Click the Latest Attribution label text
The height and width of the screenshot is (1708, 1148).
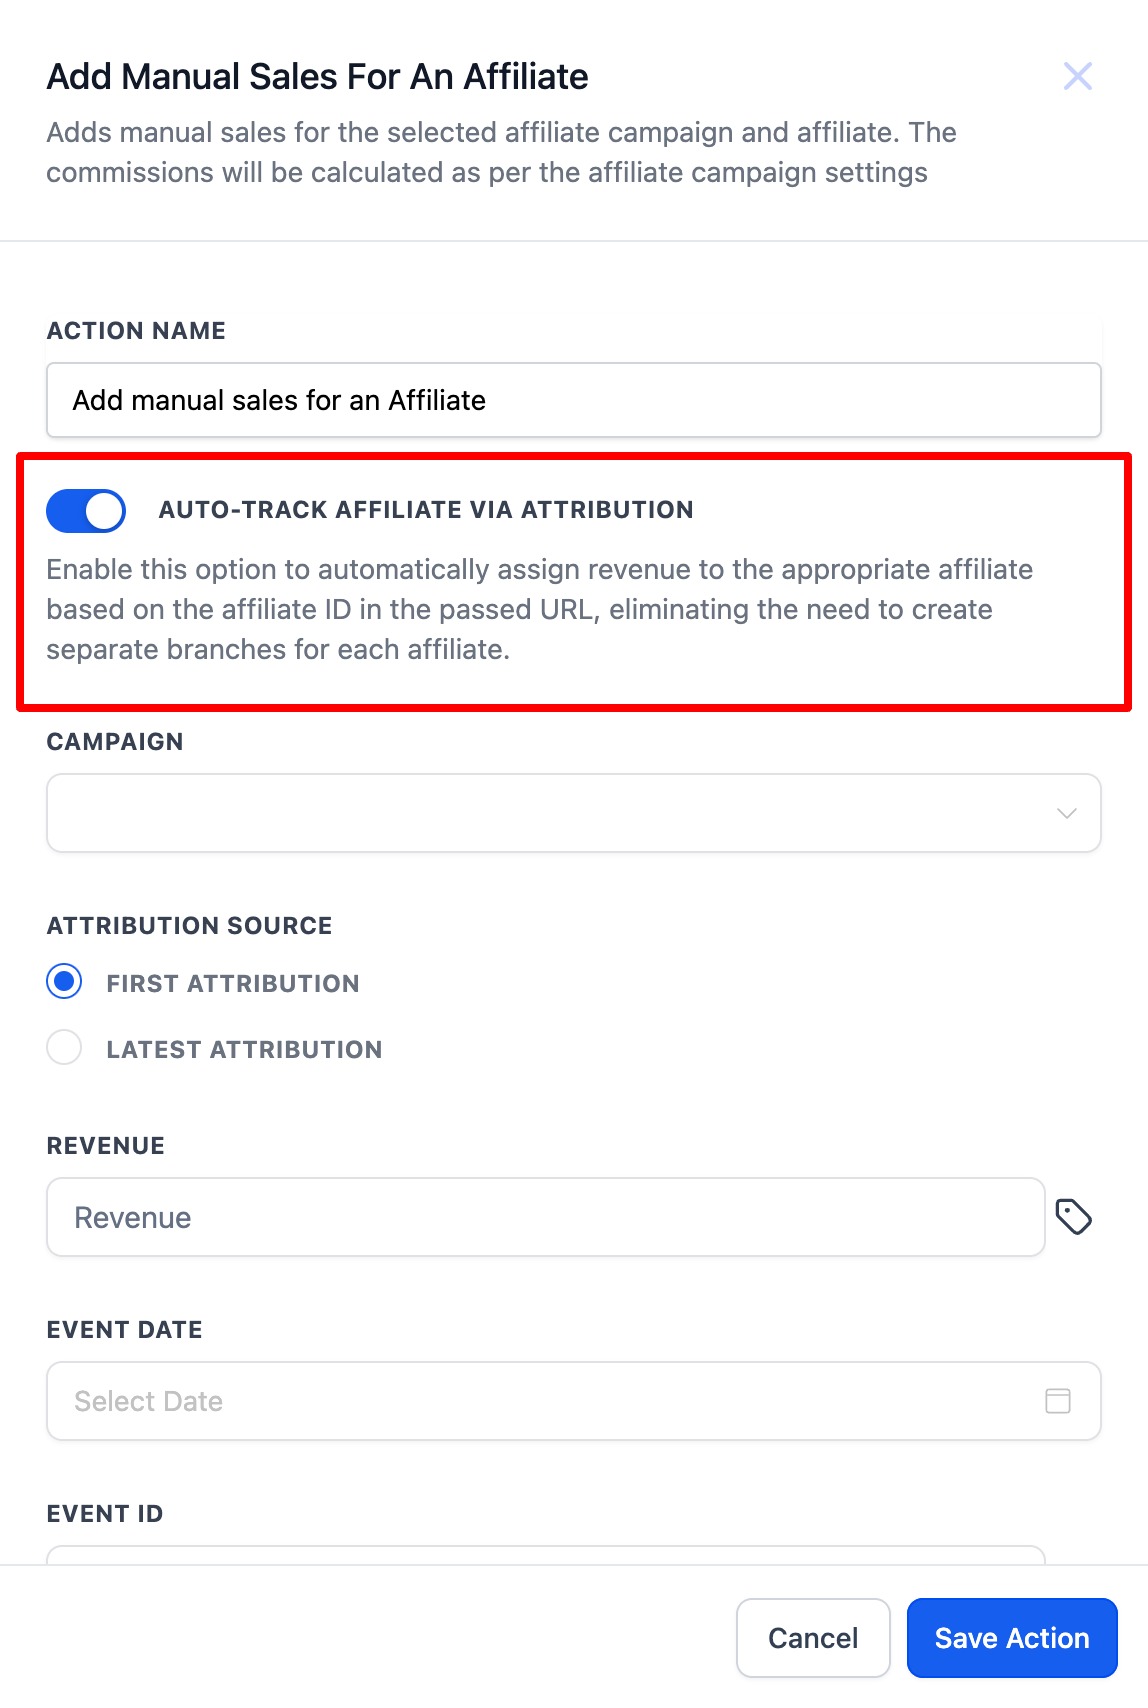[x=245, y=1049]
